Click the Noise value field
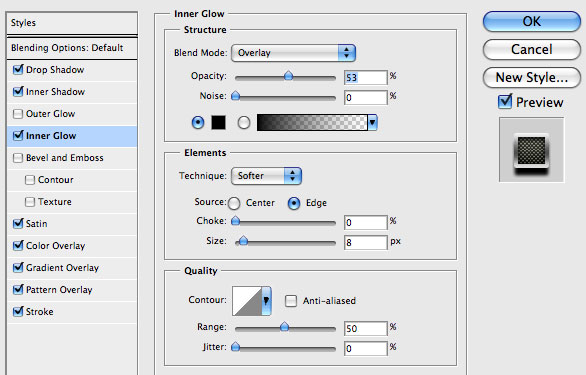The image size is (586, 375). tap(366, 98)
